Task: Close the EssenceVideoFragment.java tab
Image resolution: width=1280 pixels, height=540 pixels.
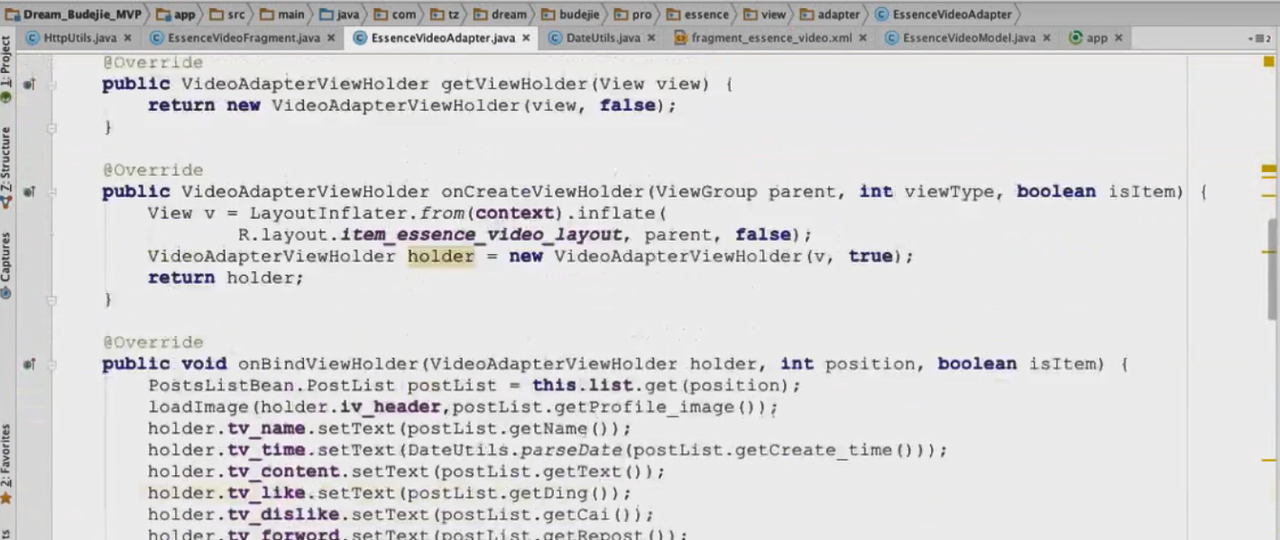Action: click(x=331, y=38)
